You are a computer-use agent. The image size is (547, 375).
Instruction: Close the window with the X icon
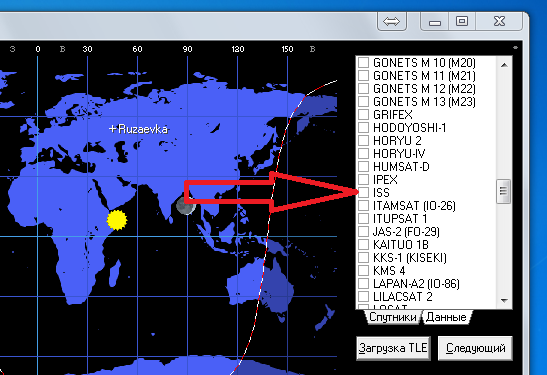(499, 21)
